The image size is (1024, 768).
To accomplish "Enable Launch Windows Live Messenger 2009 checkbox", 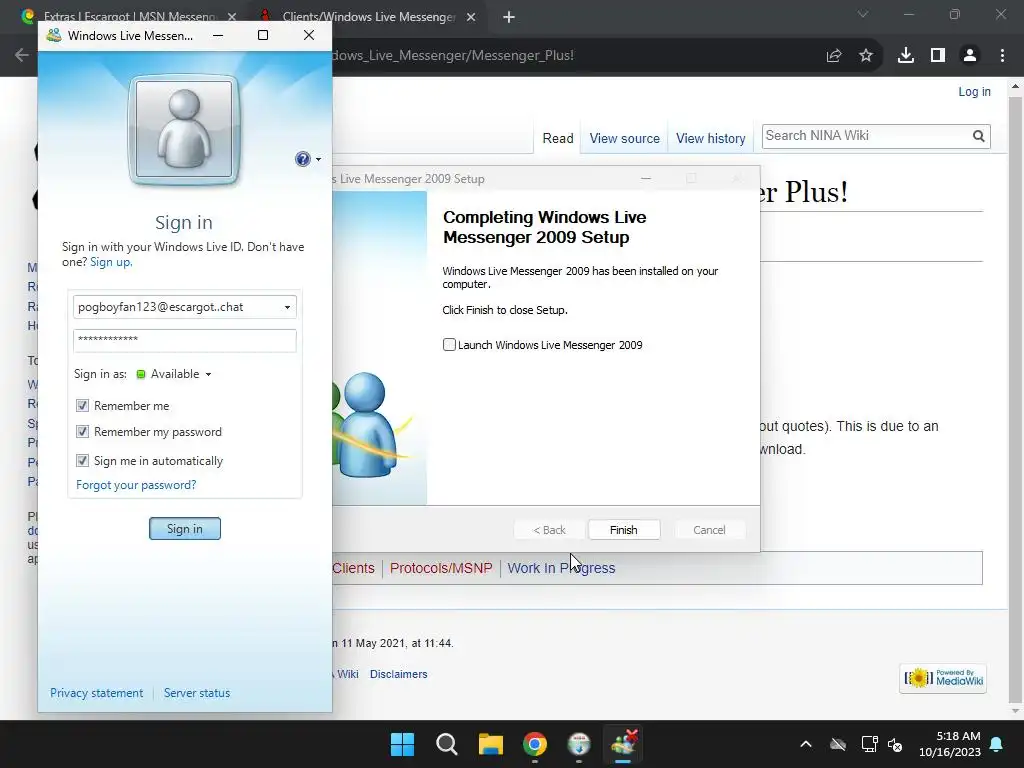I will [449, 344].
